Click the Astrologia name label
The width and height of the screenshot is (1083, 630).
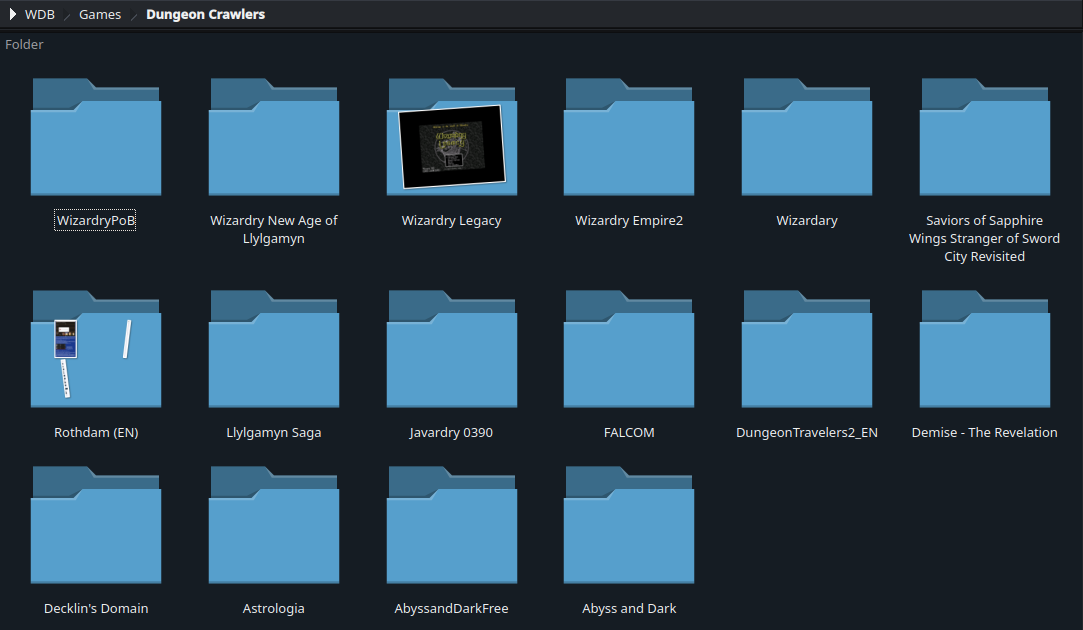pyautogui.click(x=274, y=609)
